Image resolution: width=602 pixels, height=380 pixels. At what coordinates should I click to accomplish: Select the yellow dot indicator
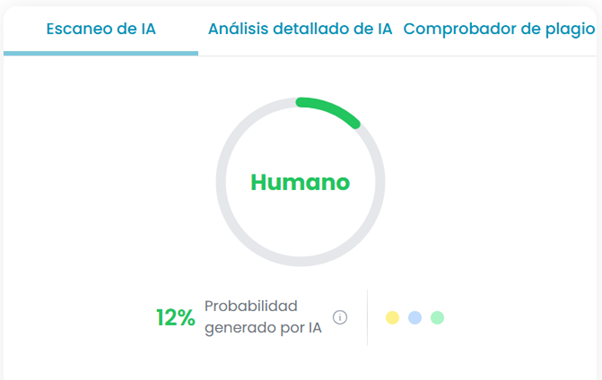tap(392, 318)
